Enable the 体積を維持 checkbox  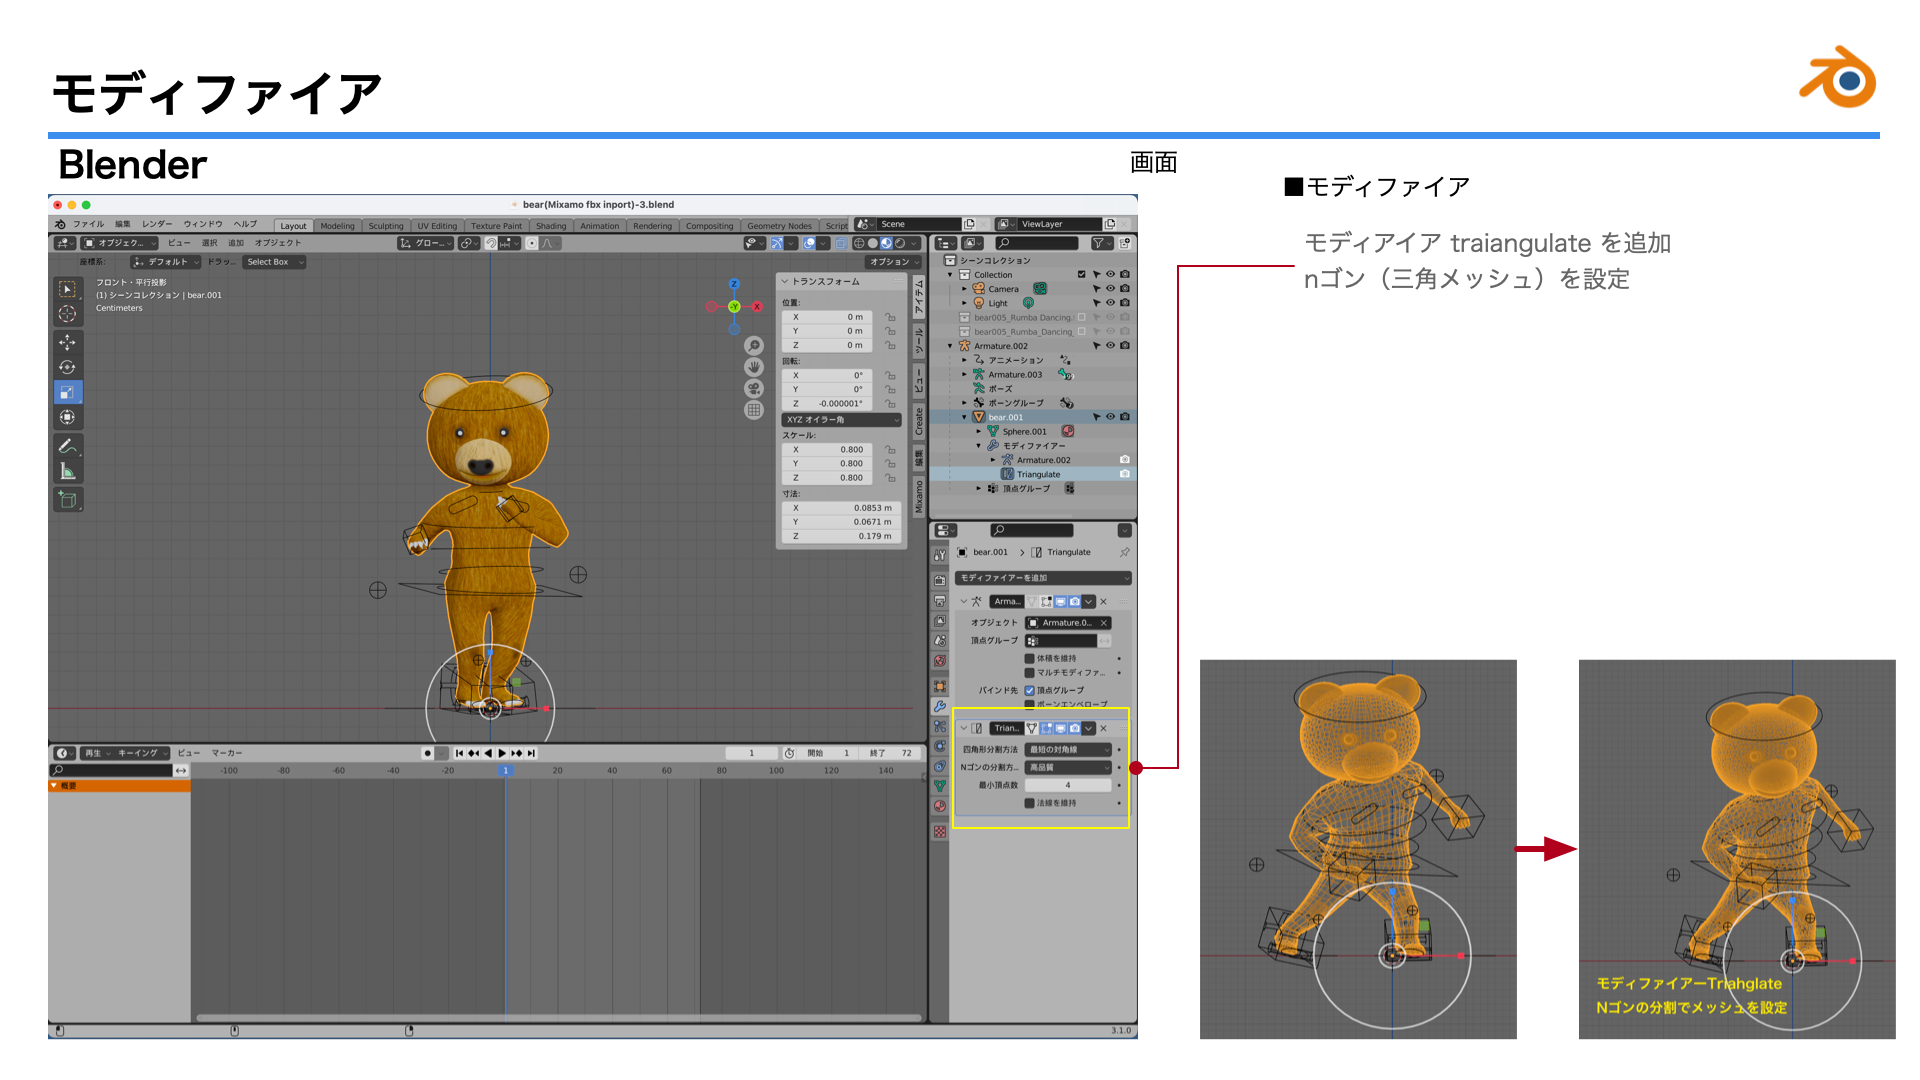(x=1029, y=658)
